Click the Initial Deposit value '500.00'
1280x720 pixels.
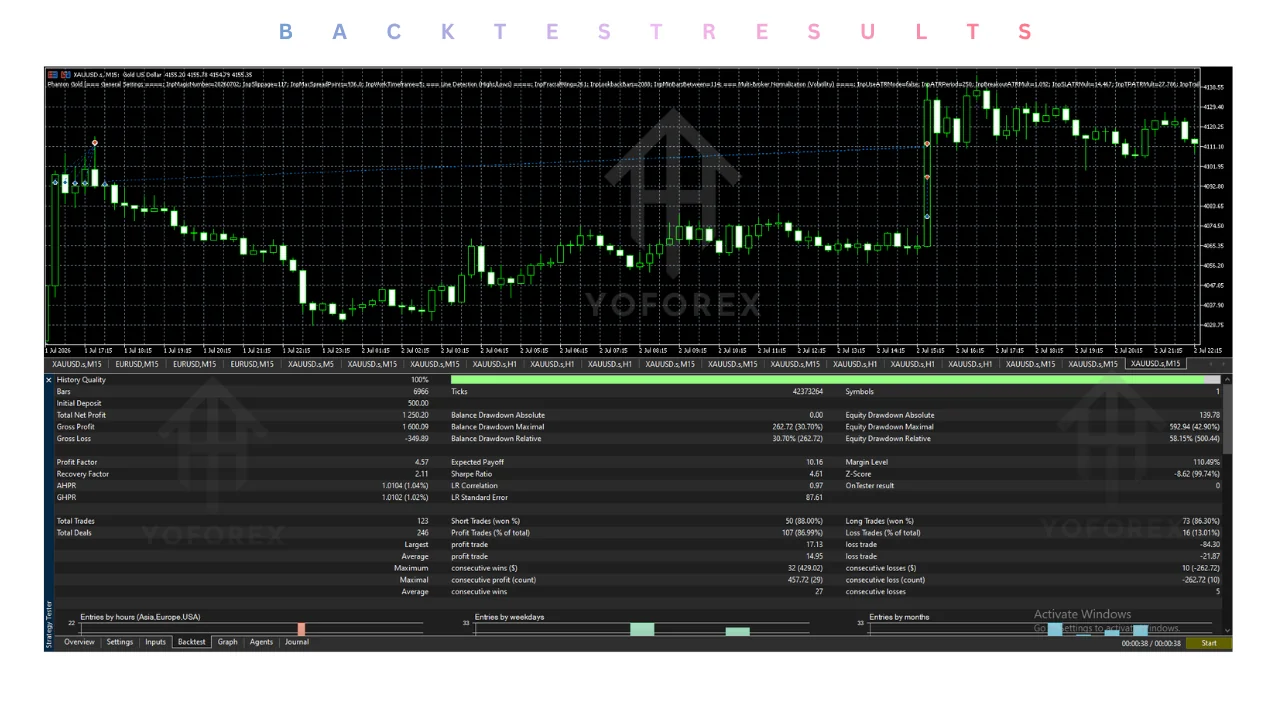(x=417, y=403)
